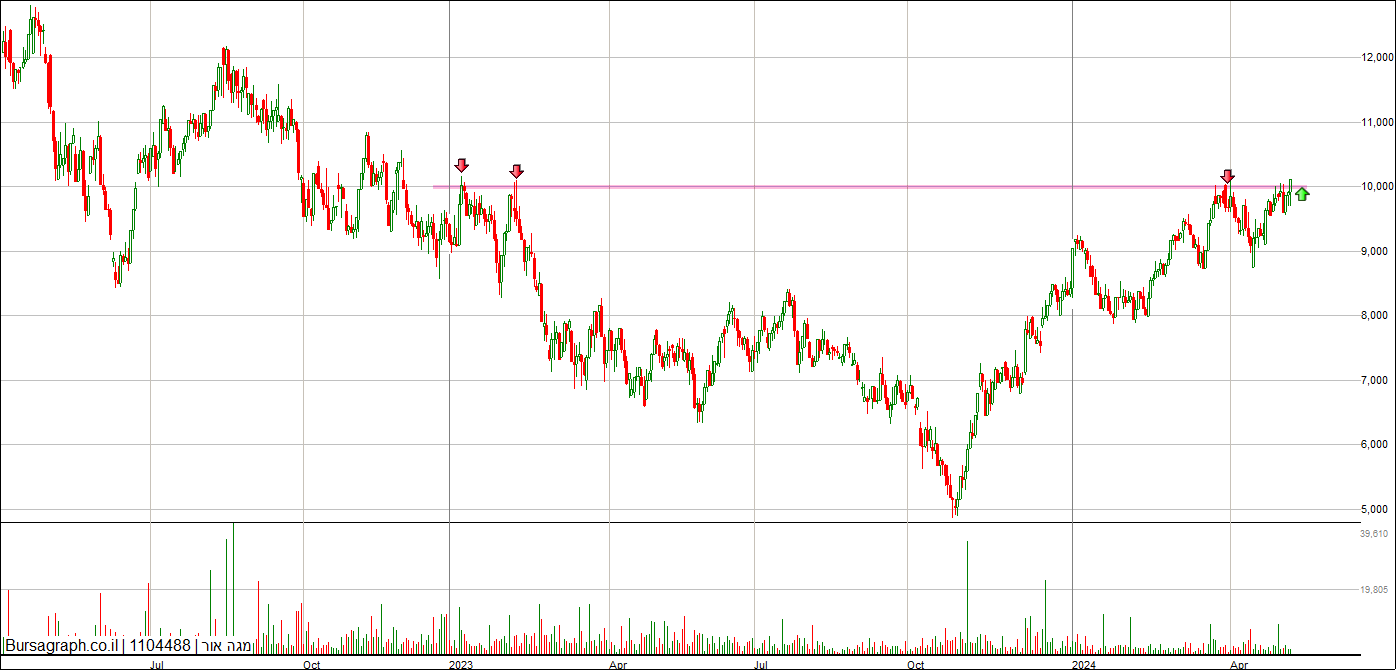The height and width of the screenshot is (670, 1396).
Task: Click the 19,805 volume axis label
Action: (x=1376, y=590)
